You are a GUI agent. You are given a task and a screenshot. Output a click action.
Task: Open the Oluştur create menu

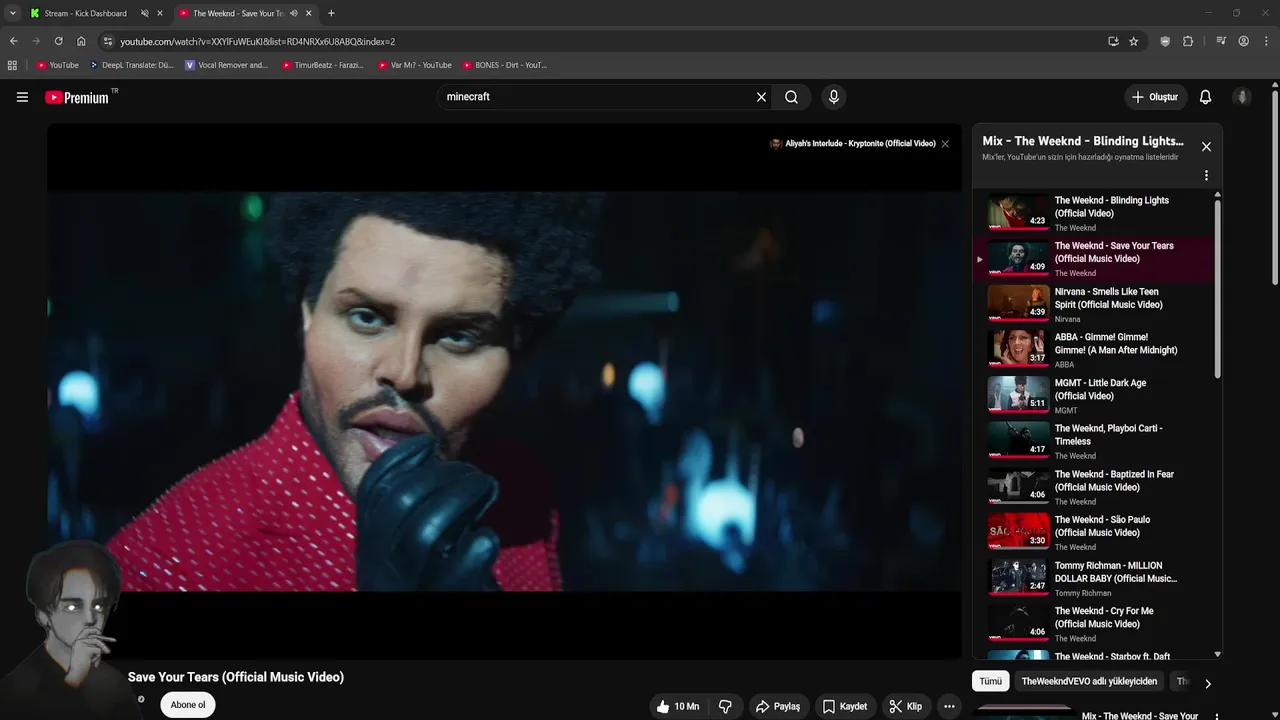pyautogui.click(x=1154, y=97)
